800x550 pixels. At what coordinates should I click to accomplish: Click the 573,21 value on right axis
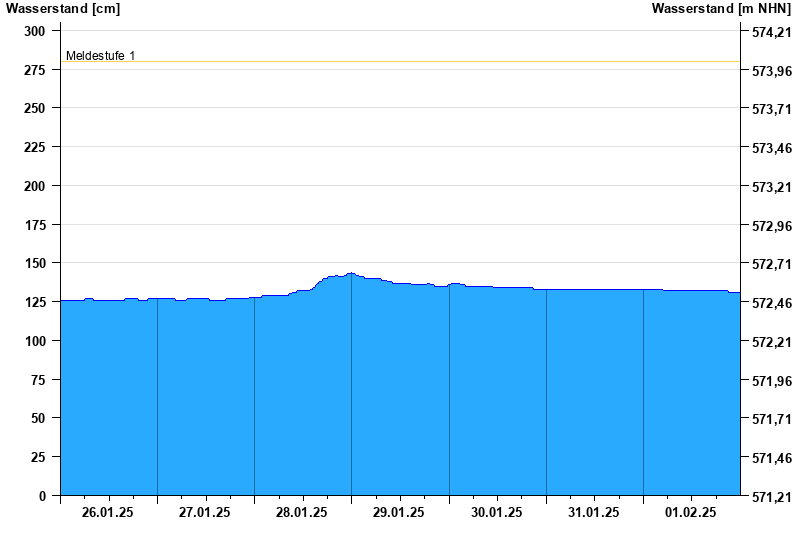tap(770, 187)
